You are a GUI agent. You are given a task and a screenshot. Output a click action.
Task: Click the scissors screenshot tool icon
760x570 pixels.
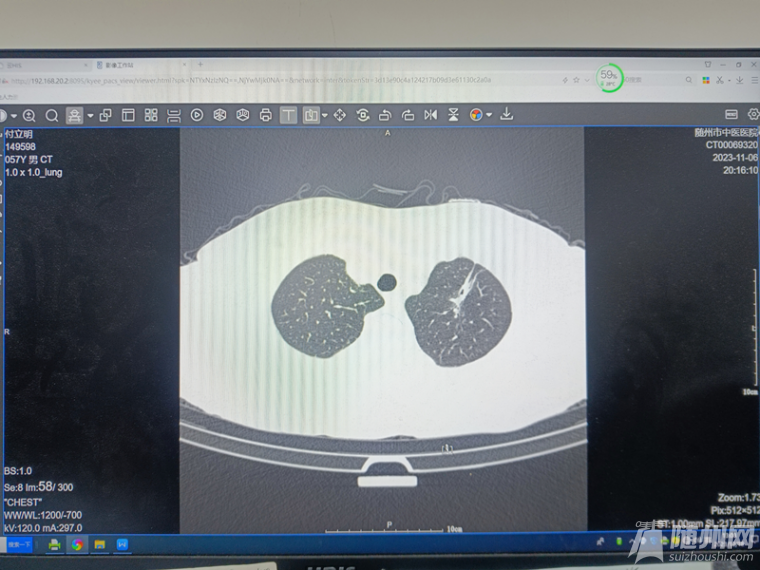(x=720, y=80)
